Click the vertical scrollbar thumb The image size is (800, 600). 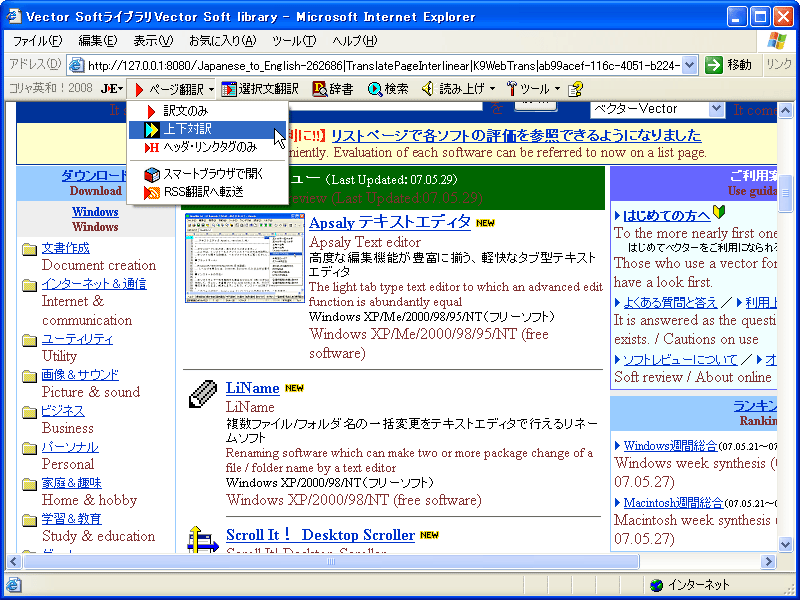[x=785, y=193]
